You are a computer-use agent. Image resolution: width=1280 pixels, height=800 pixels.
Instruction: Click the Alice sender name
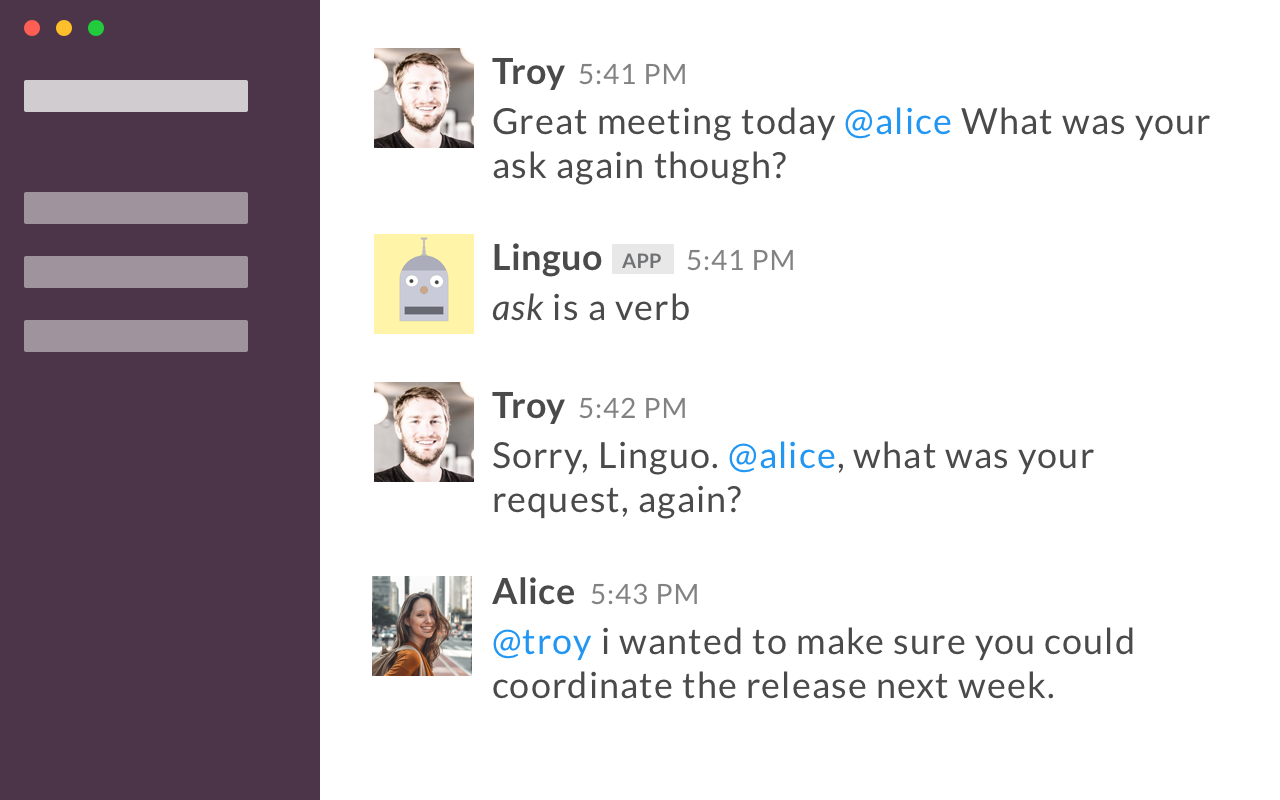533,592
